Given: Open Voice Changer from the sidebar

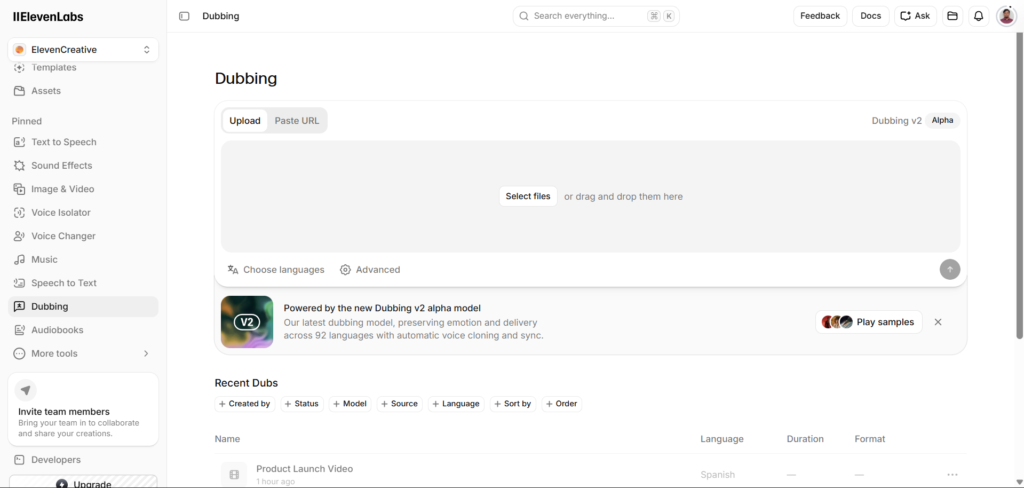Looking at the screenshot, I should 83,236.
